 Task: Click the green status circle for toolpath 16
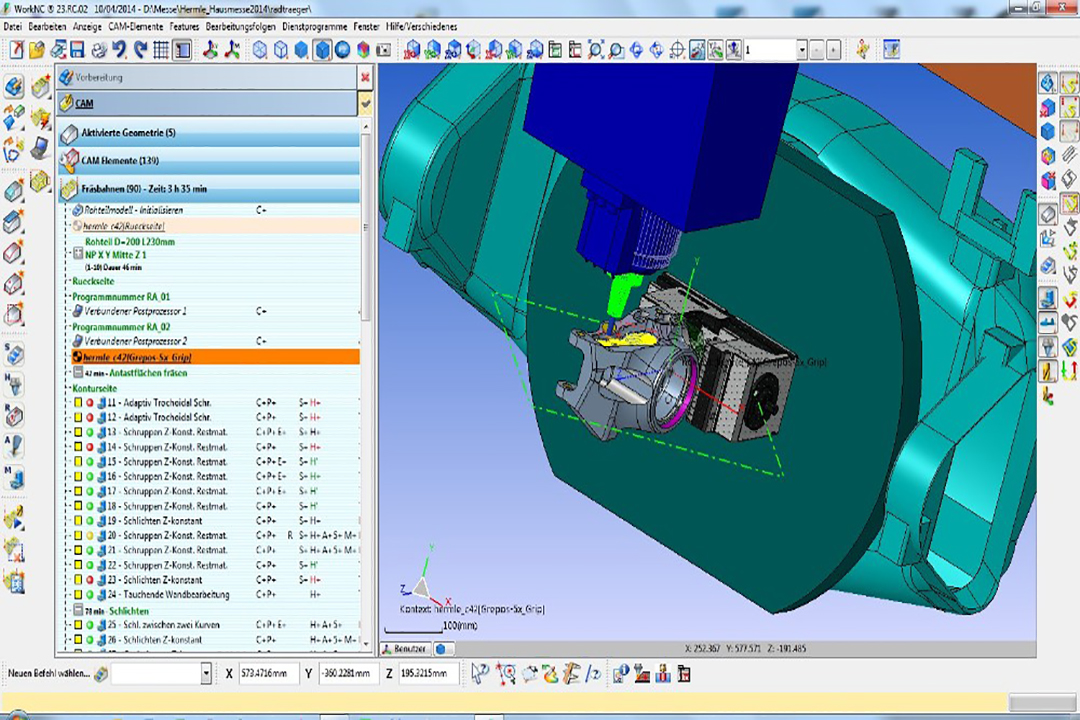pos(90,477)
